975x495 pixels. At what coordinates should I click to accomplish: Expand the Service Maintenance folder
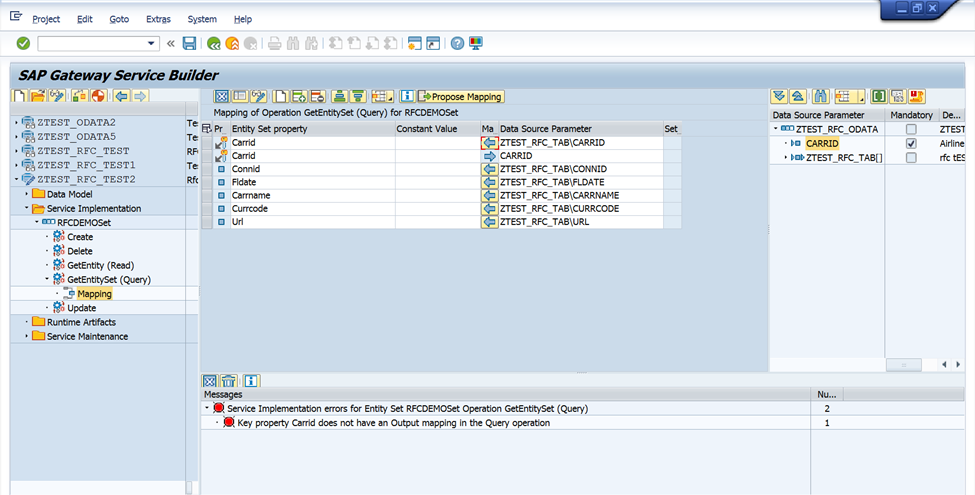point(27,336)
